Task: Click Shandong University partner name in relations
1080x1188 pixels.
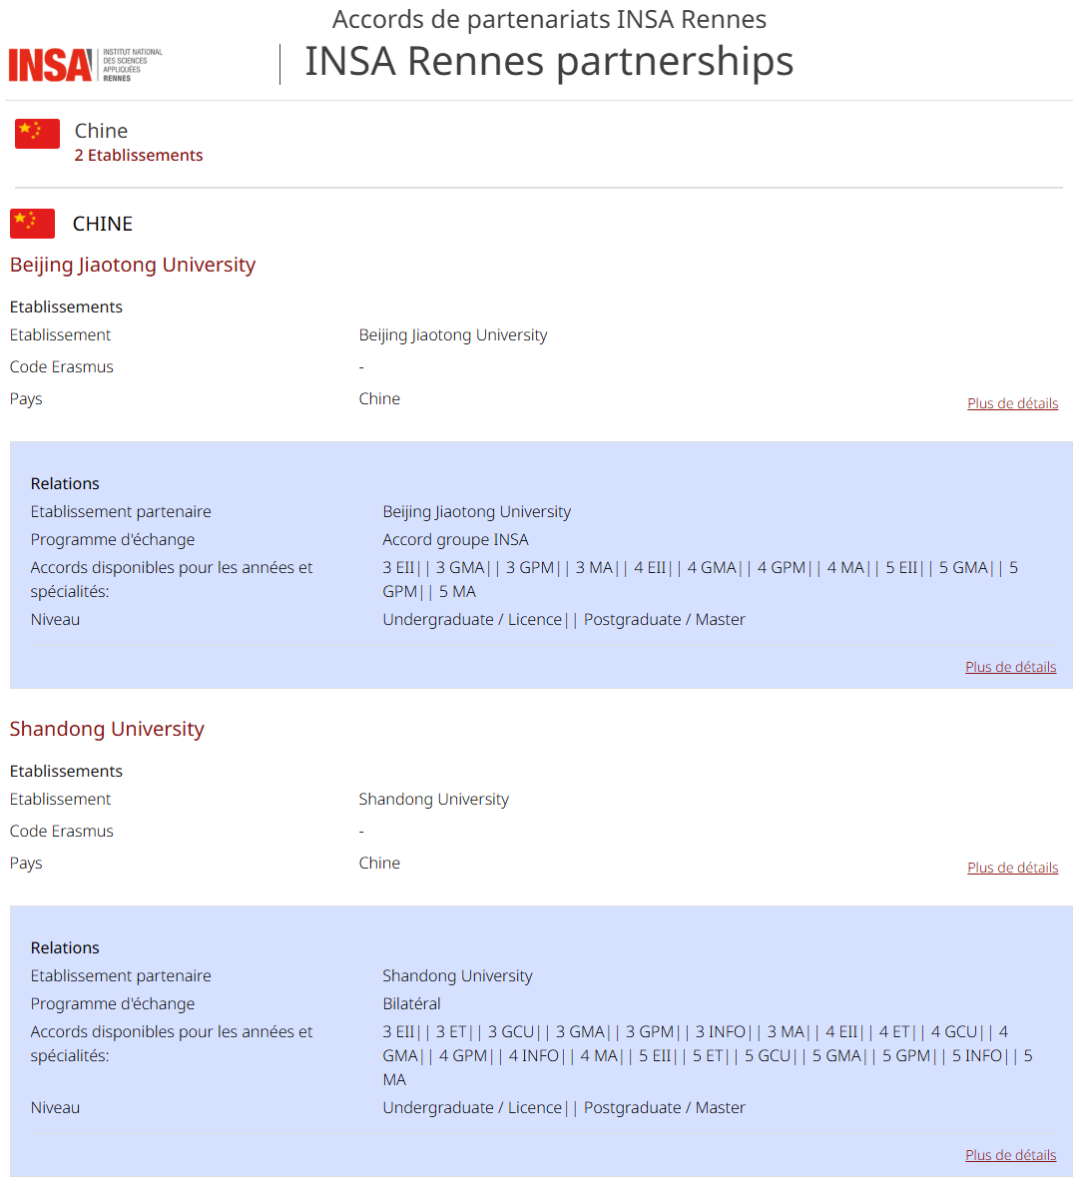Action: [457, 976]
